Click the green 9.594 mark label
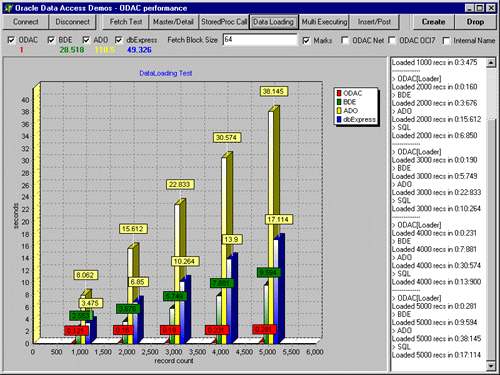 (x=268, y=272)
